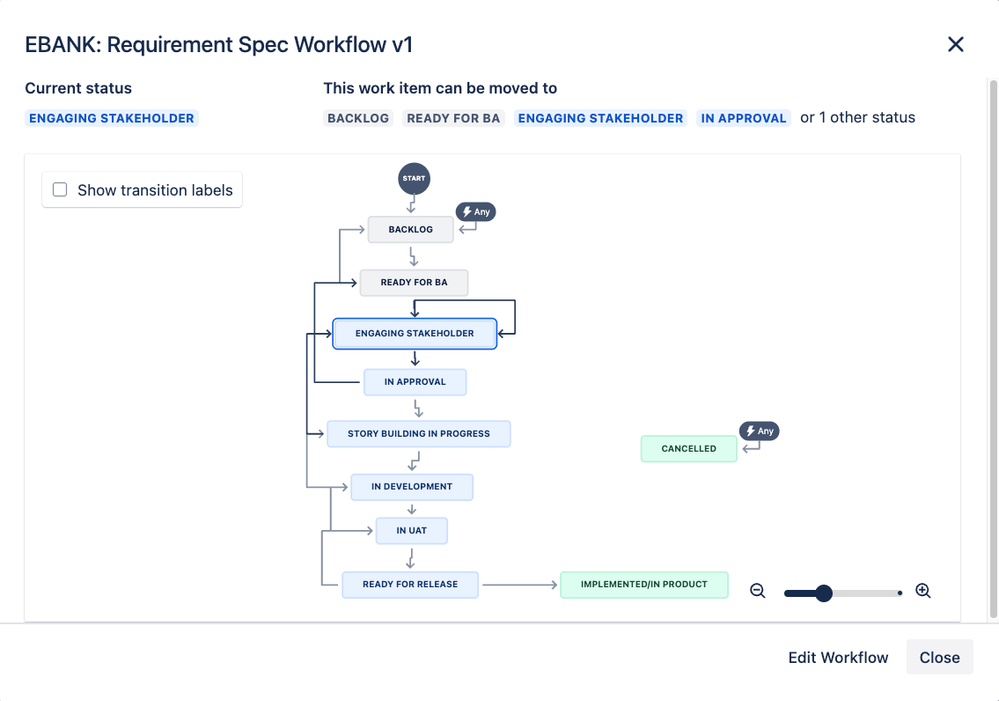Open Edit Workflow

tap(838, 657)
